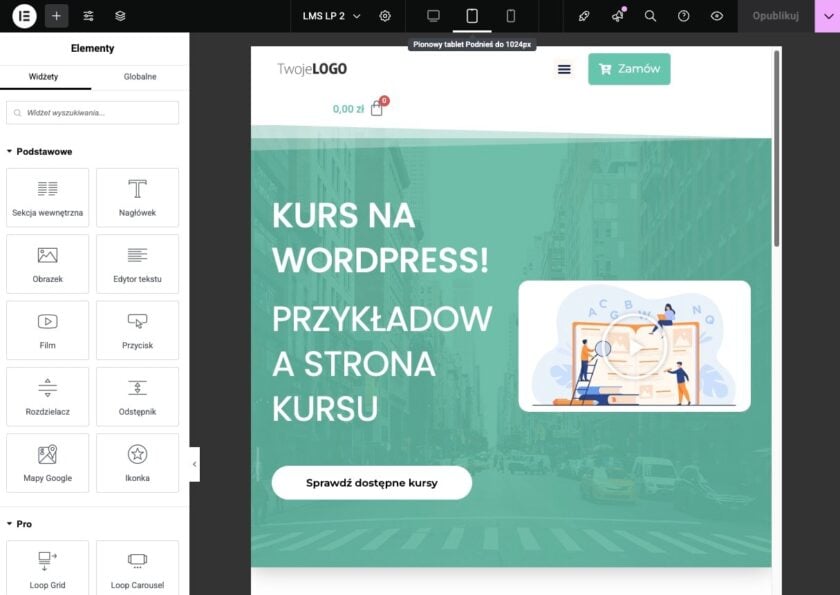Viewport: 840px width, 595px height.
Task: Click the Elementor logo menu
Action: [22, 16]
